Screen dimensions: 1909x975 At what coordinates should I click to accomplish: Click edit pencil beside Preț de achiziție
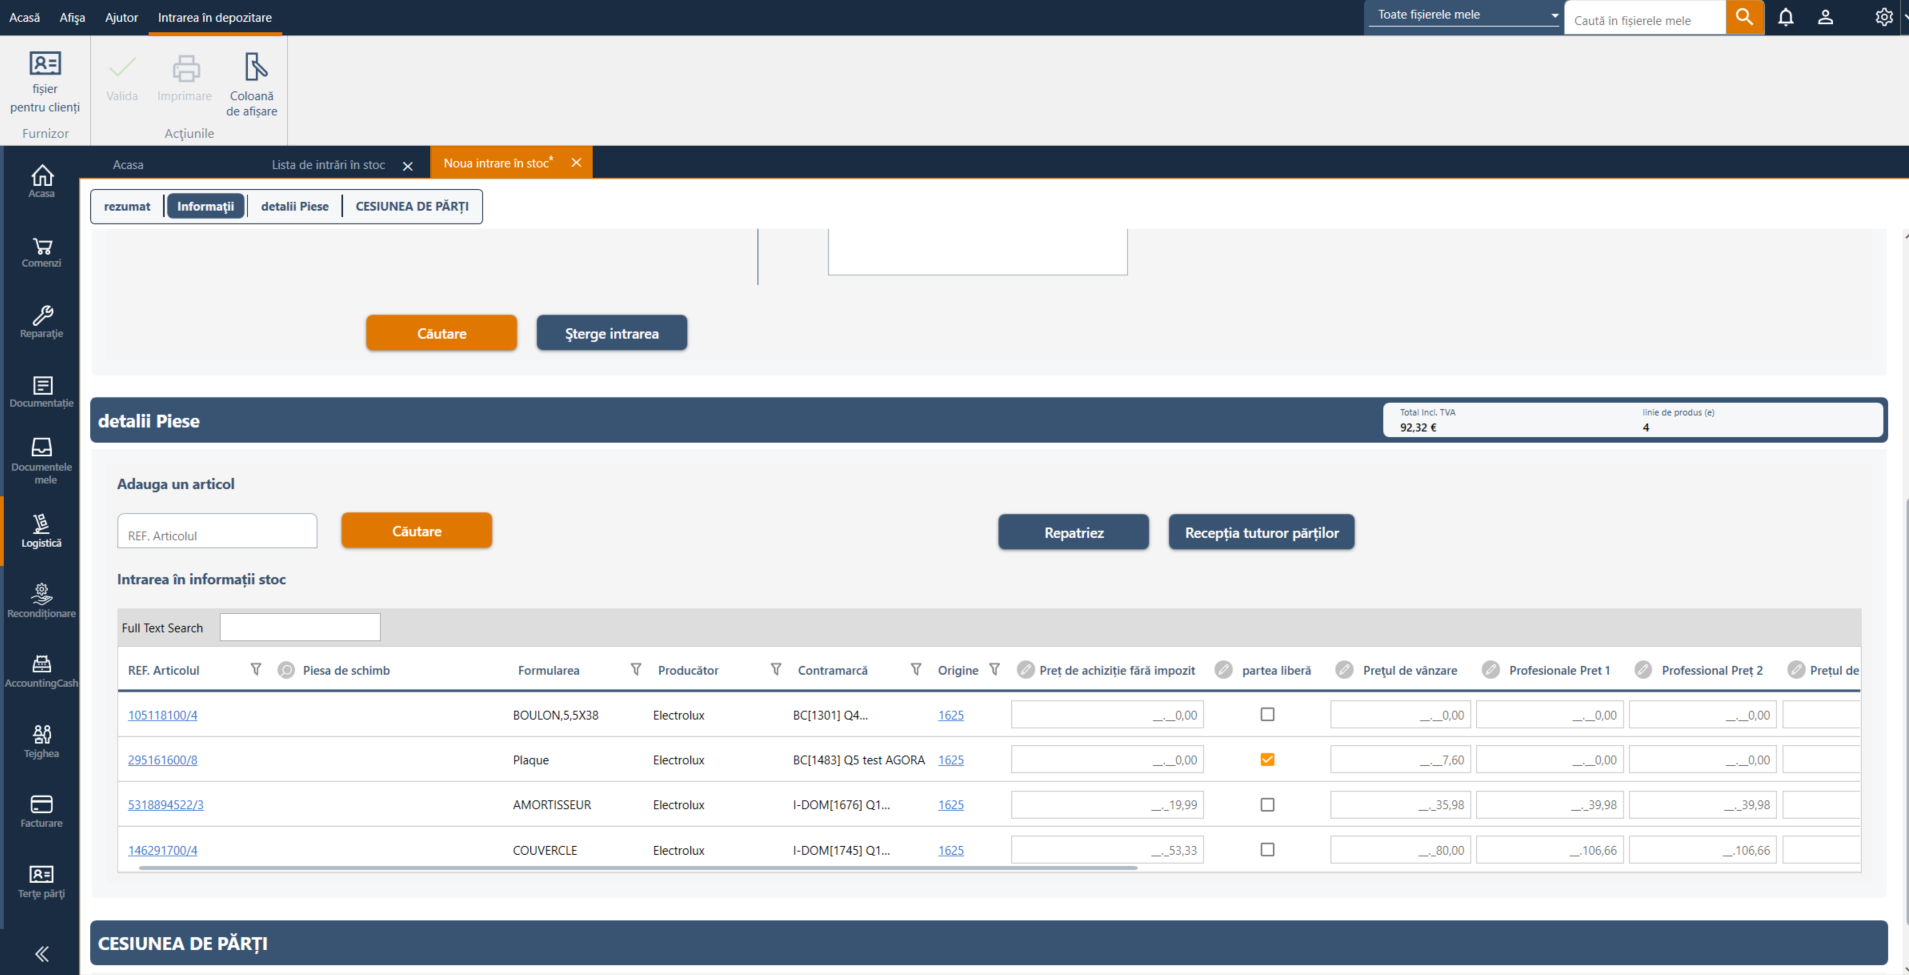tap(1026, 670)
